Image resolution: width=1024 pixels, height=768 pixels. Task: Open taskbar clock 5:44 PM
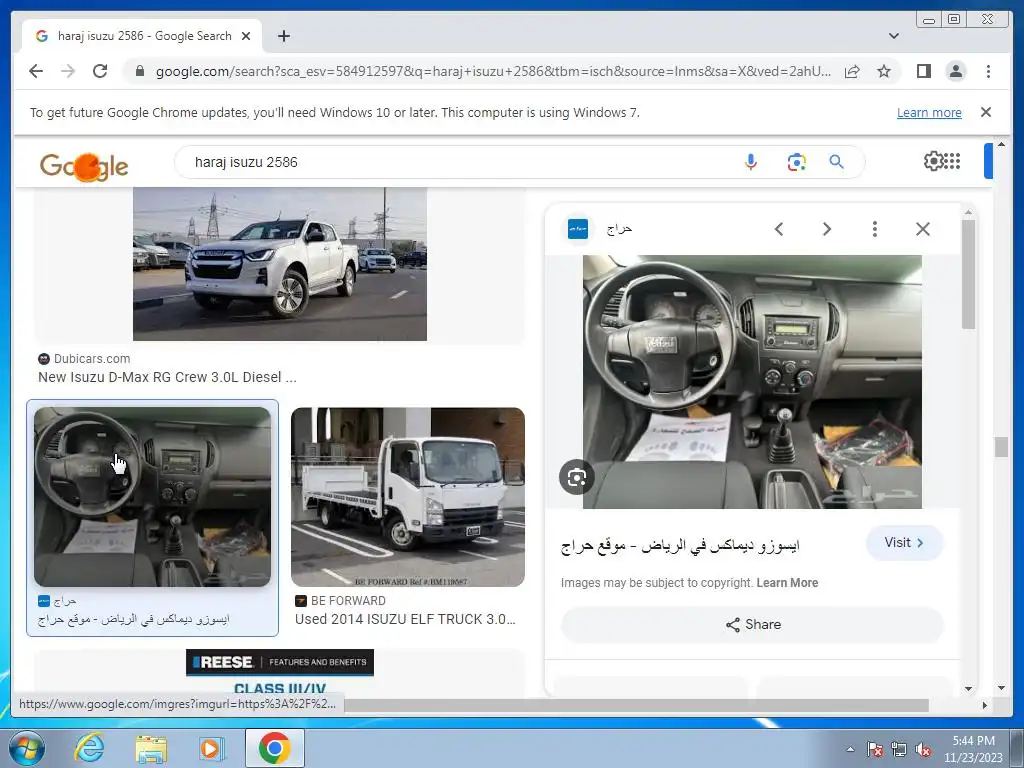[973, 749]
